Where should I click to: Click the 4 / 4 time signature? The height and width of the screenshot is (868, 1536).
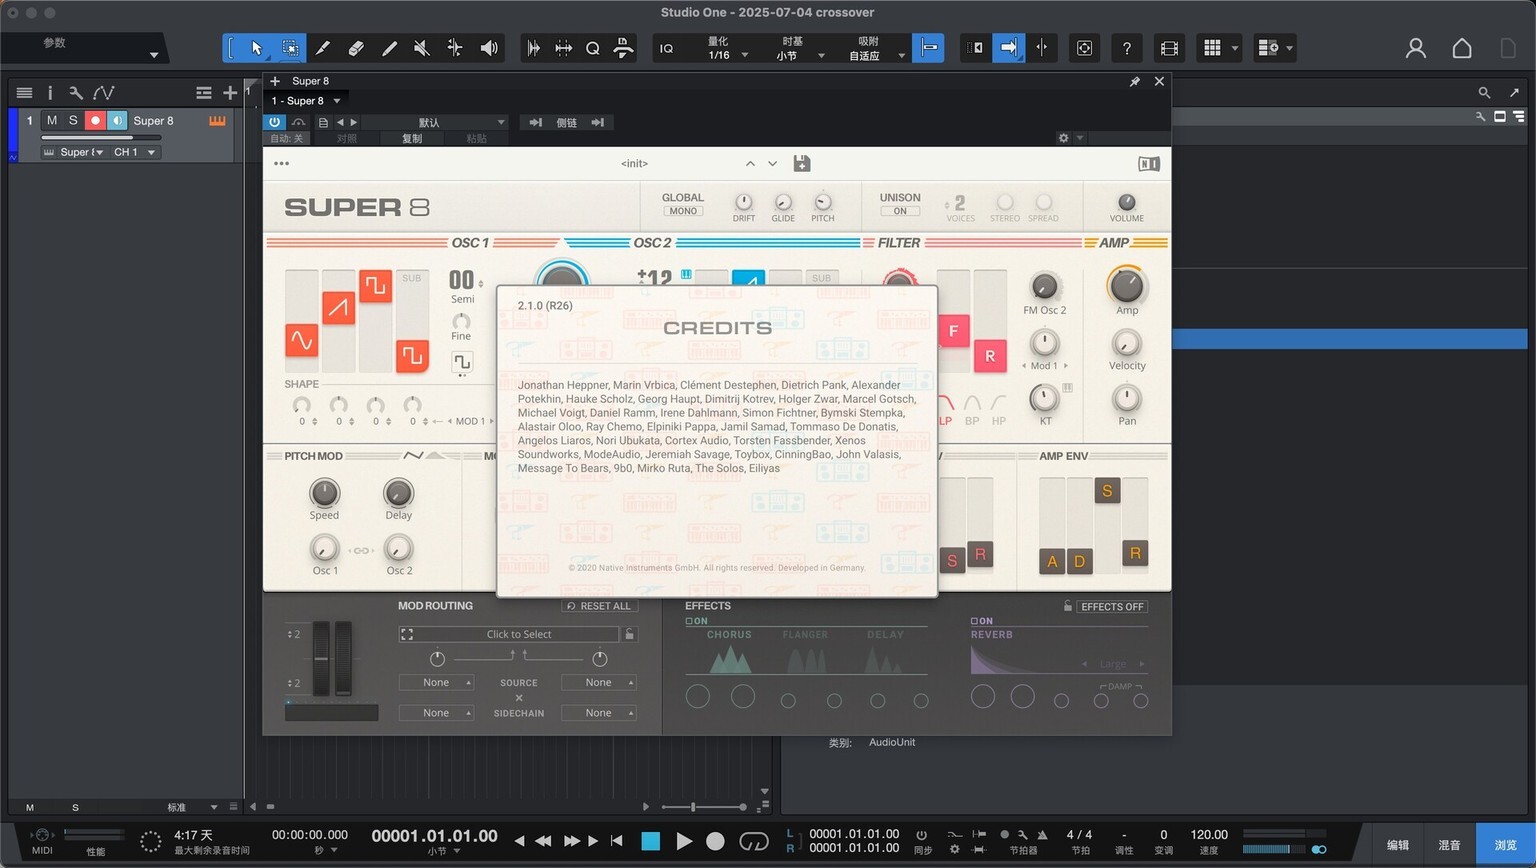pos(1080,835)
